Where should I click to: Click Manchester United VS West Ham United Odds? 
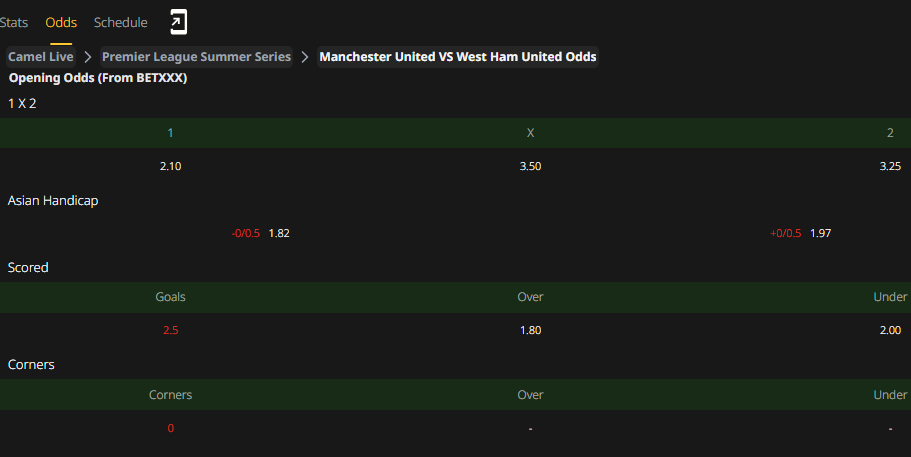point(458,57)
